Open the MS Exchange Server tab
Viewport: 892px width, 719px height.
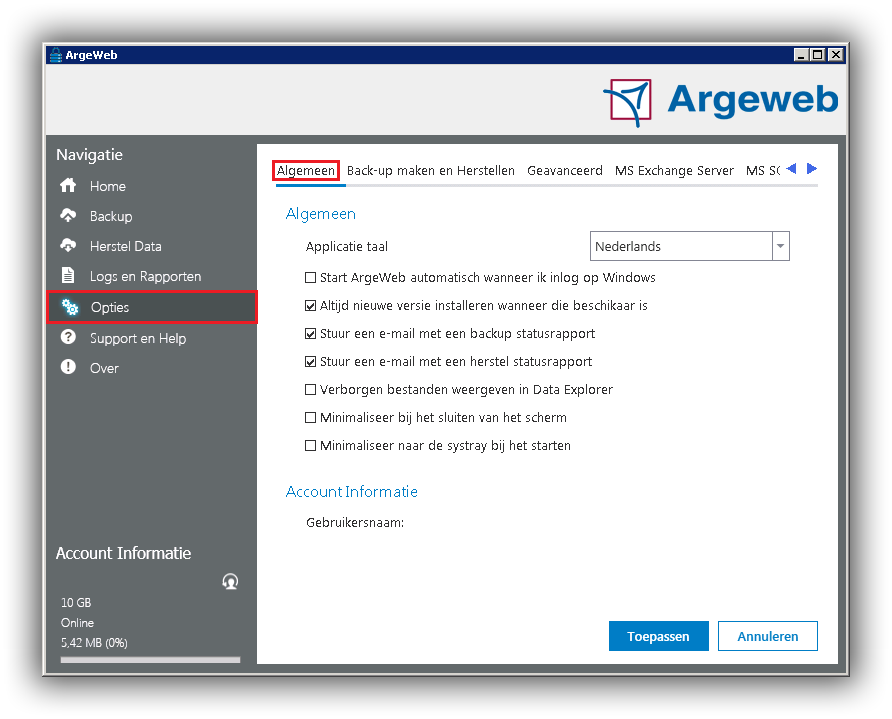click(674, 171)
